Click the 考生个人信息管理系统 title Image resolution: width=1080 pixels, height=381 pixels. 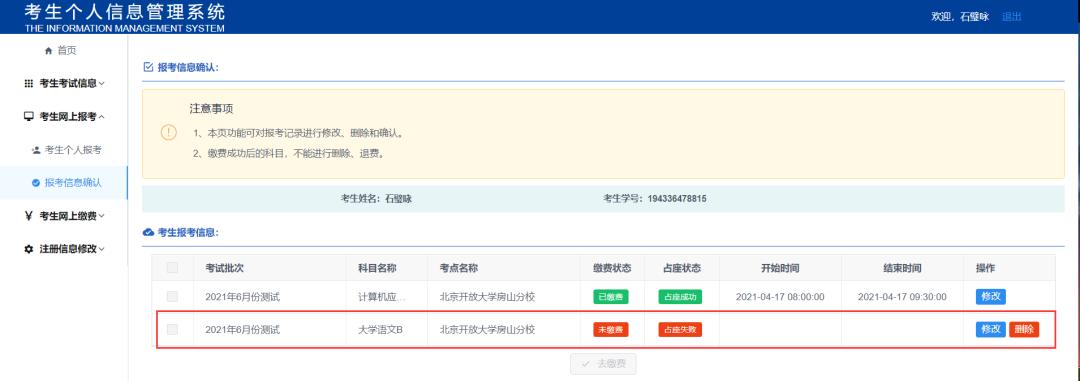point(125,12)
